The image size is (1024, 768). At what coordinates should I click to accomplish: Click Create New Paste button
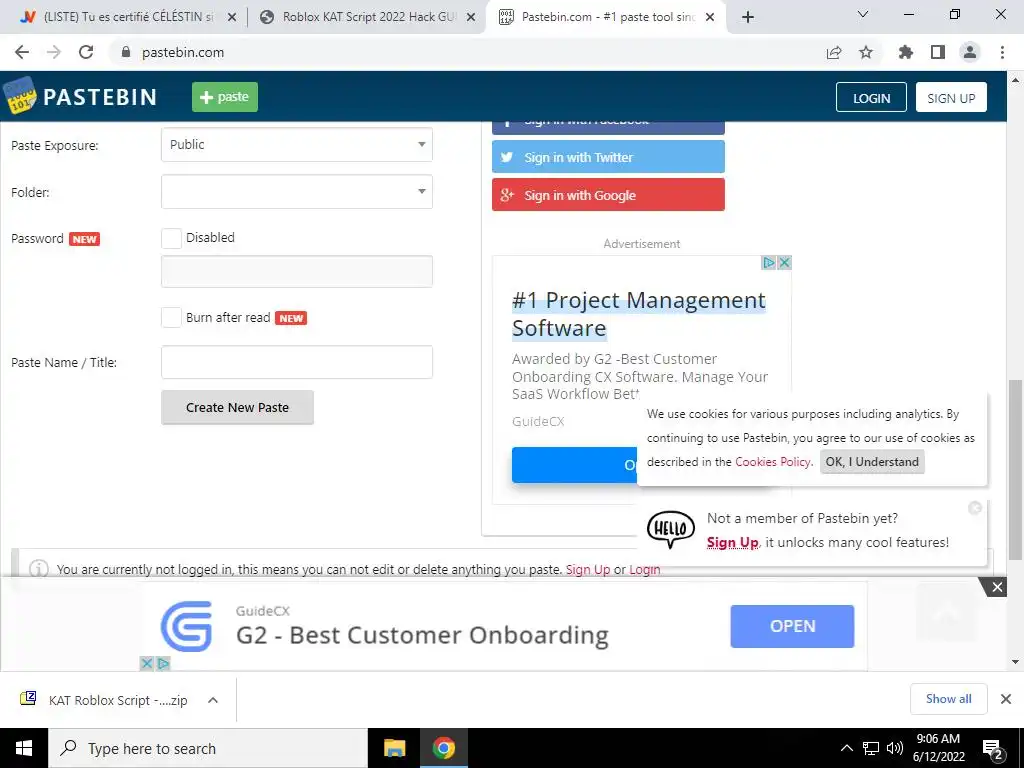[x=237, y=408]
